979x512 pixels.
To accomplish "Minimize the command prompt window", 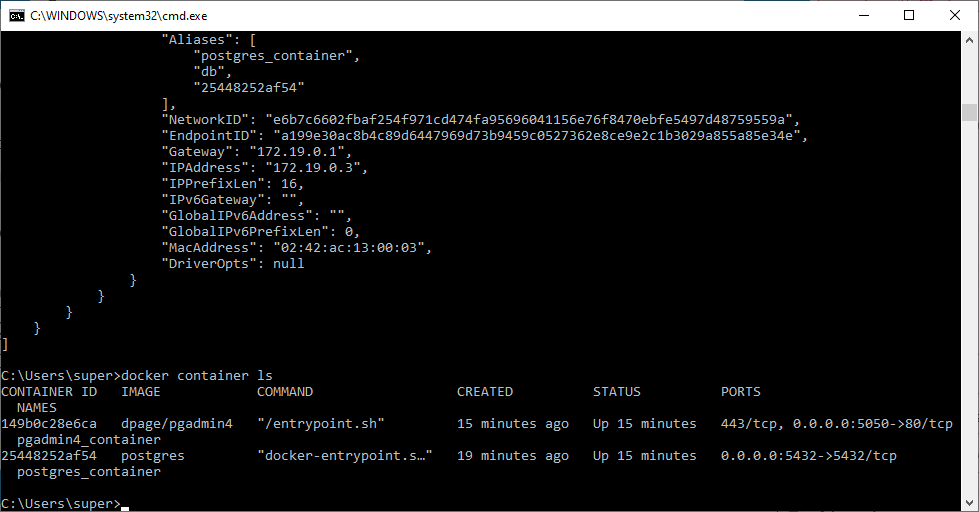I will (x=863, y=15).
